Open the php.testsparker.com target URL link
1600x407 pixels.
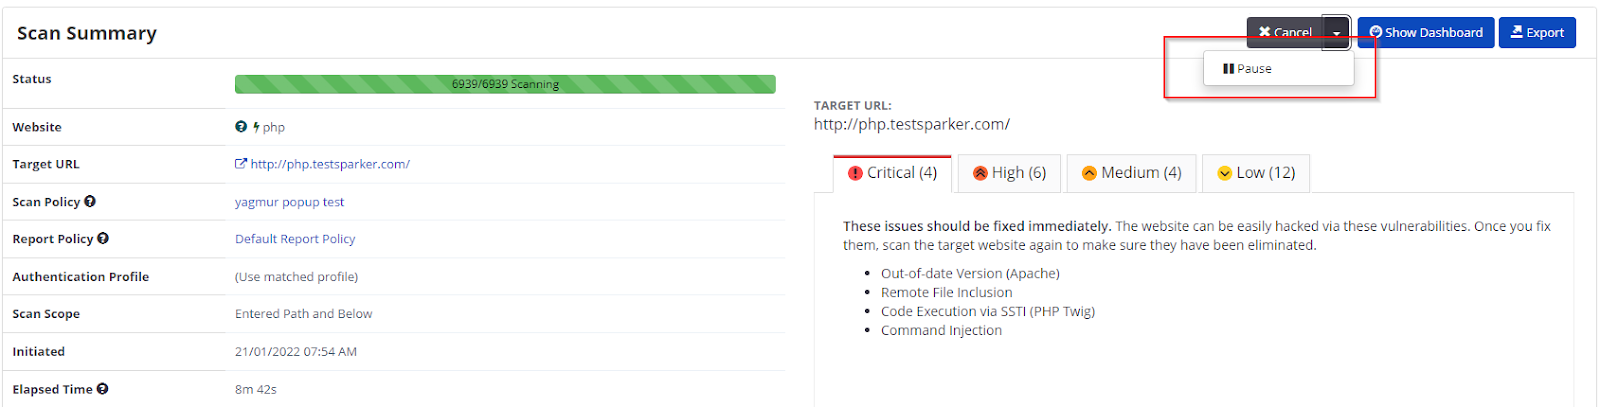[330, 164]
